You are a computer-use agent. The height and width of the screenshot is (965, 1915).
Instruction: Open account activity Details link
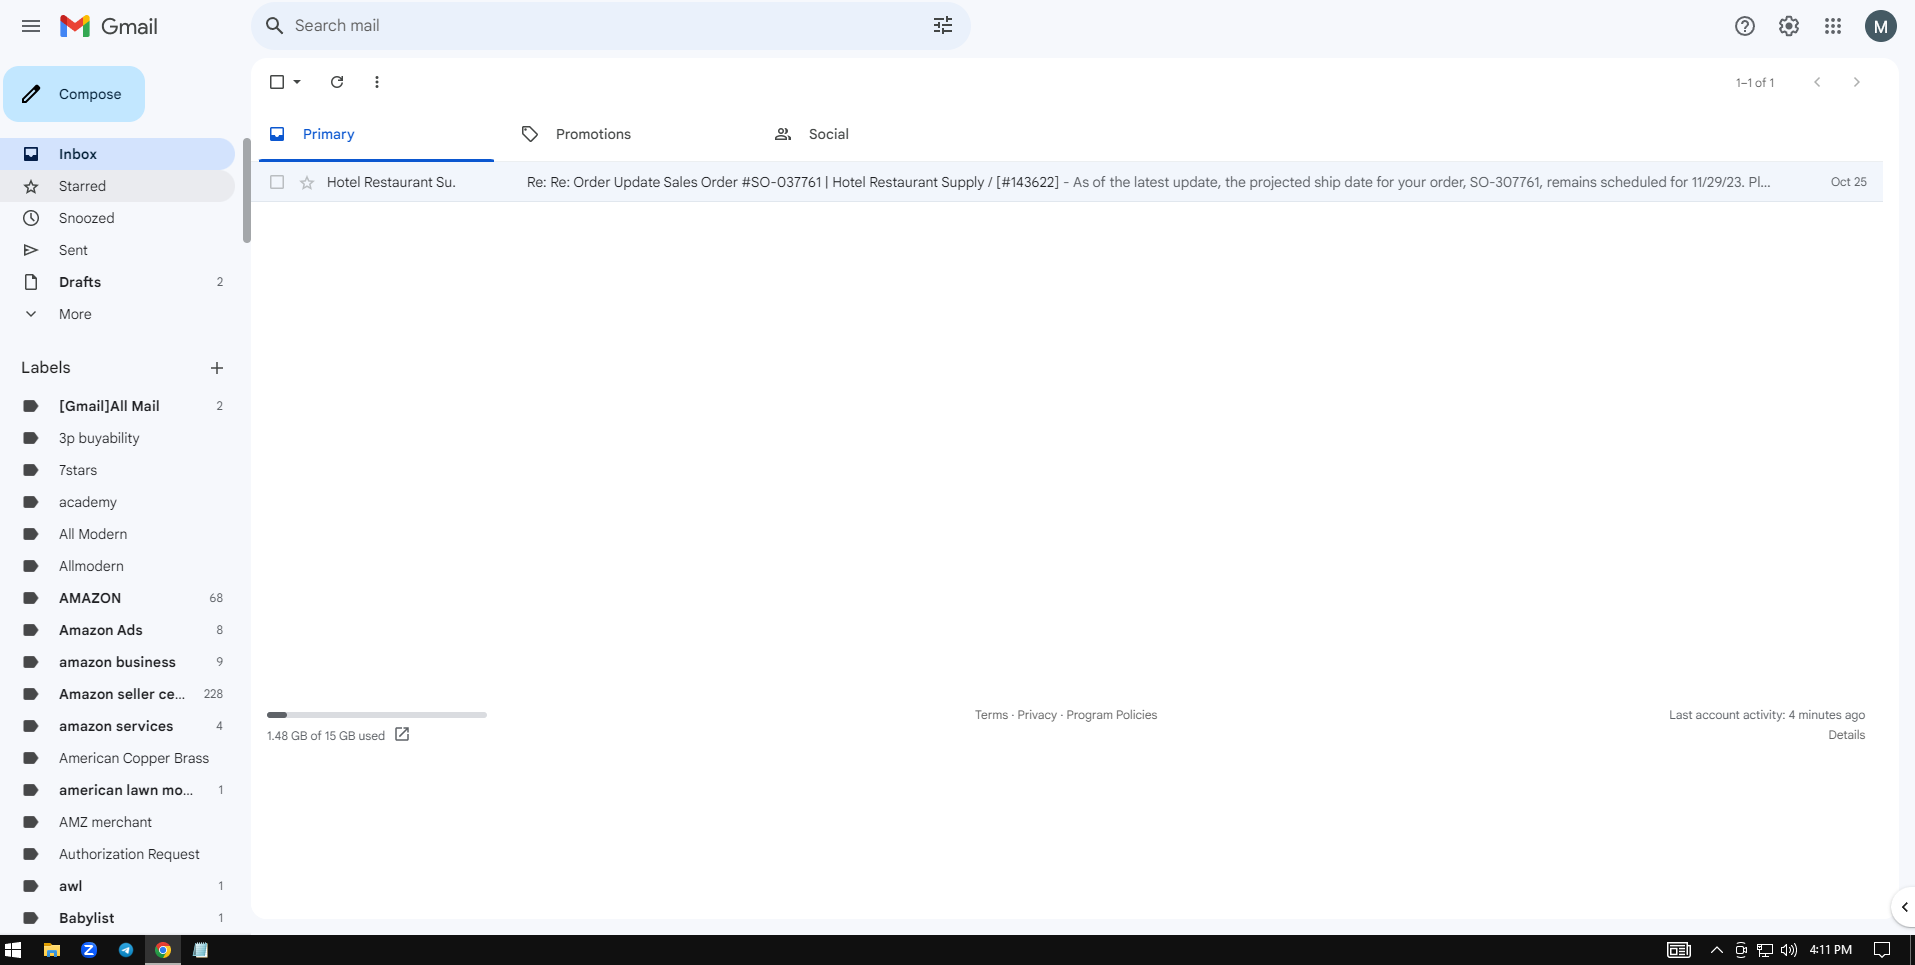1846,735
